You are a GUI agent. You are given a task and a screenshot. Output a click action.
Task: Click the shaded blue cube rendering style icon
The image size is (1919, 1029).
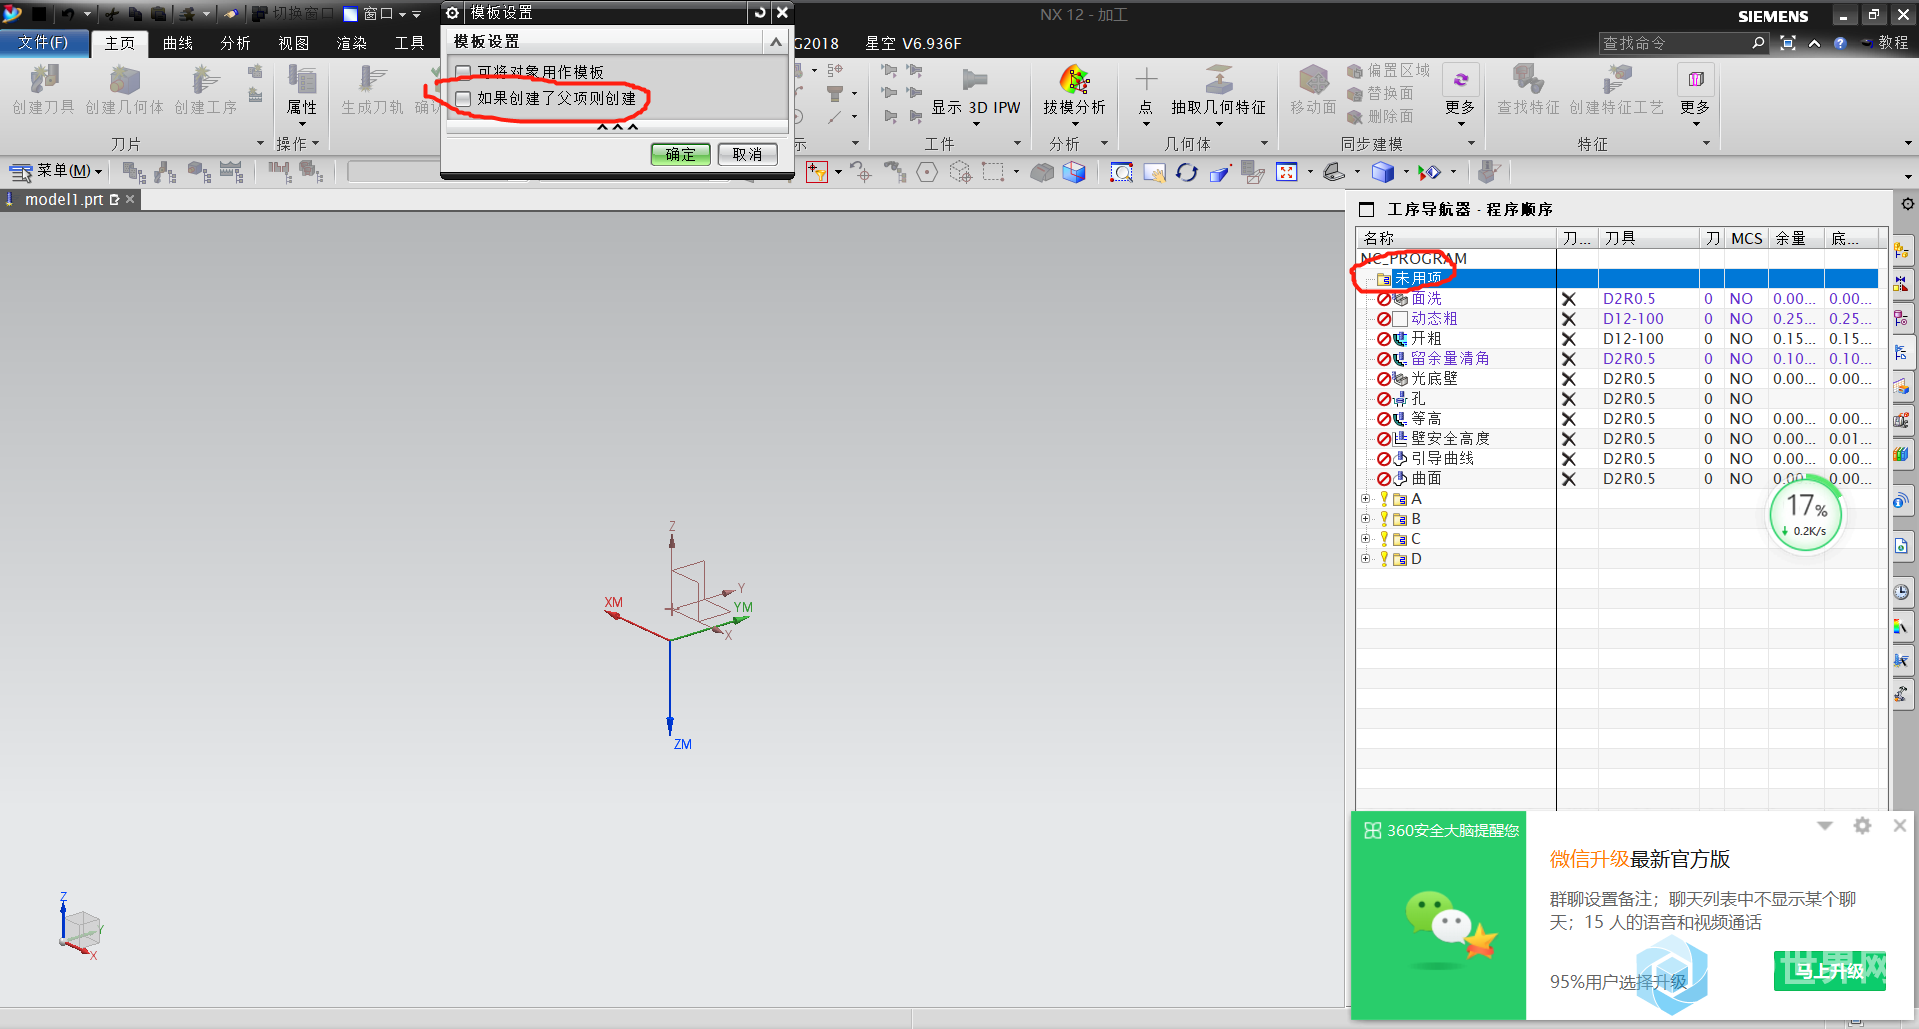click(1383, 172)
